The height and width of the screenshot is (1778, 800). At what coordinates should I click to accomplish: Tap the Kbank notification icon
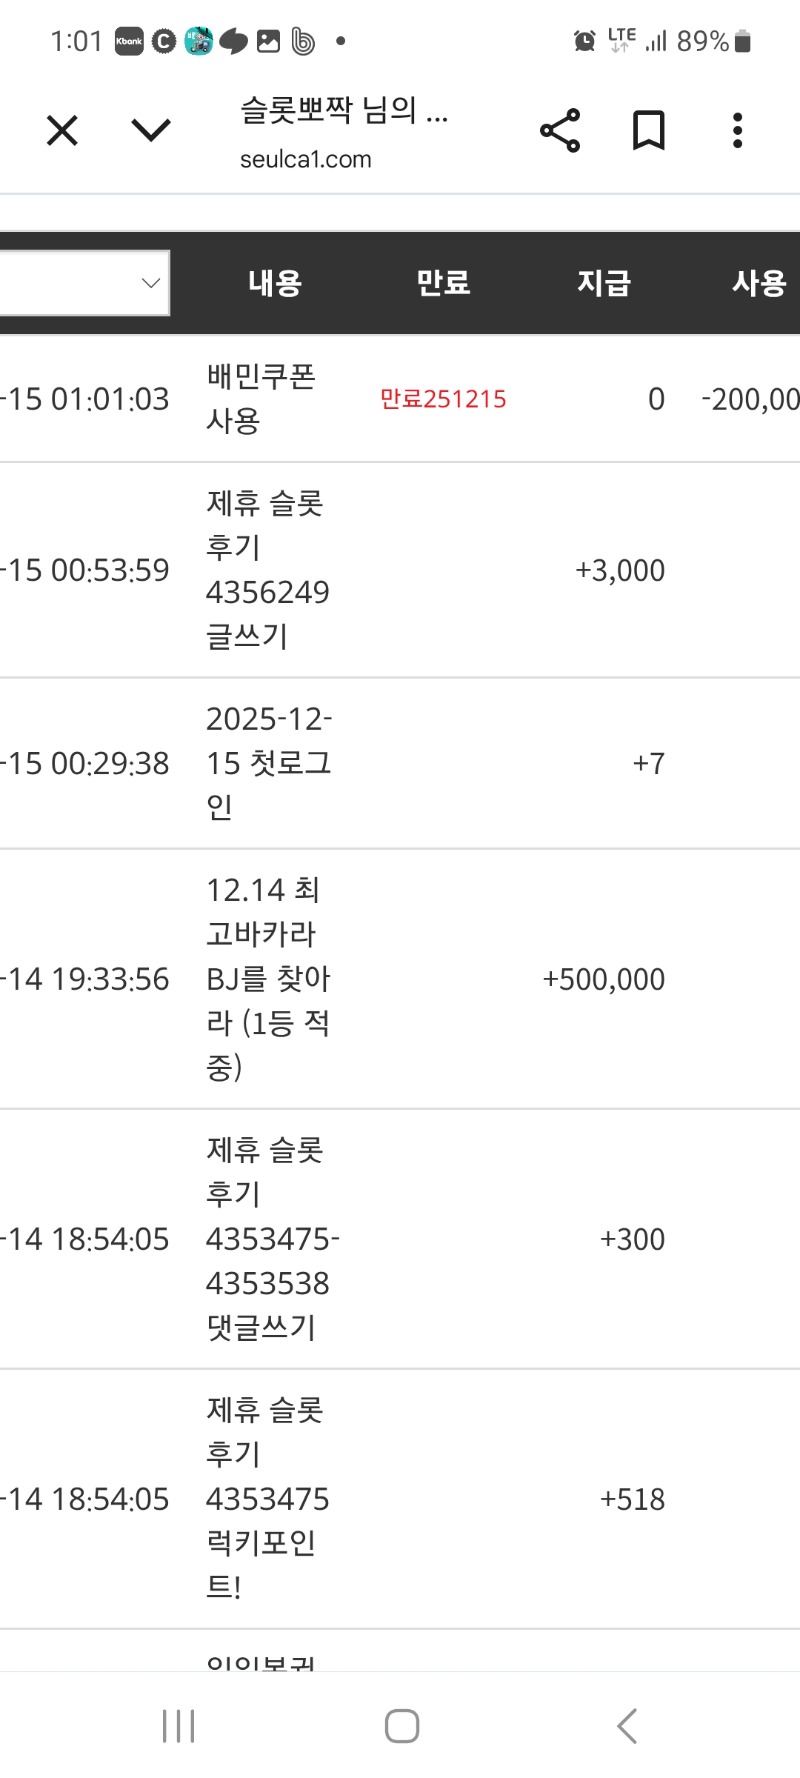coord(129,41)
